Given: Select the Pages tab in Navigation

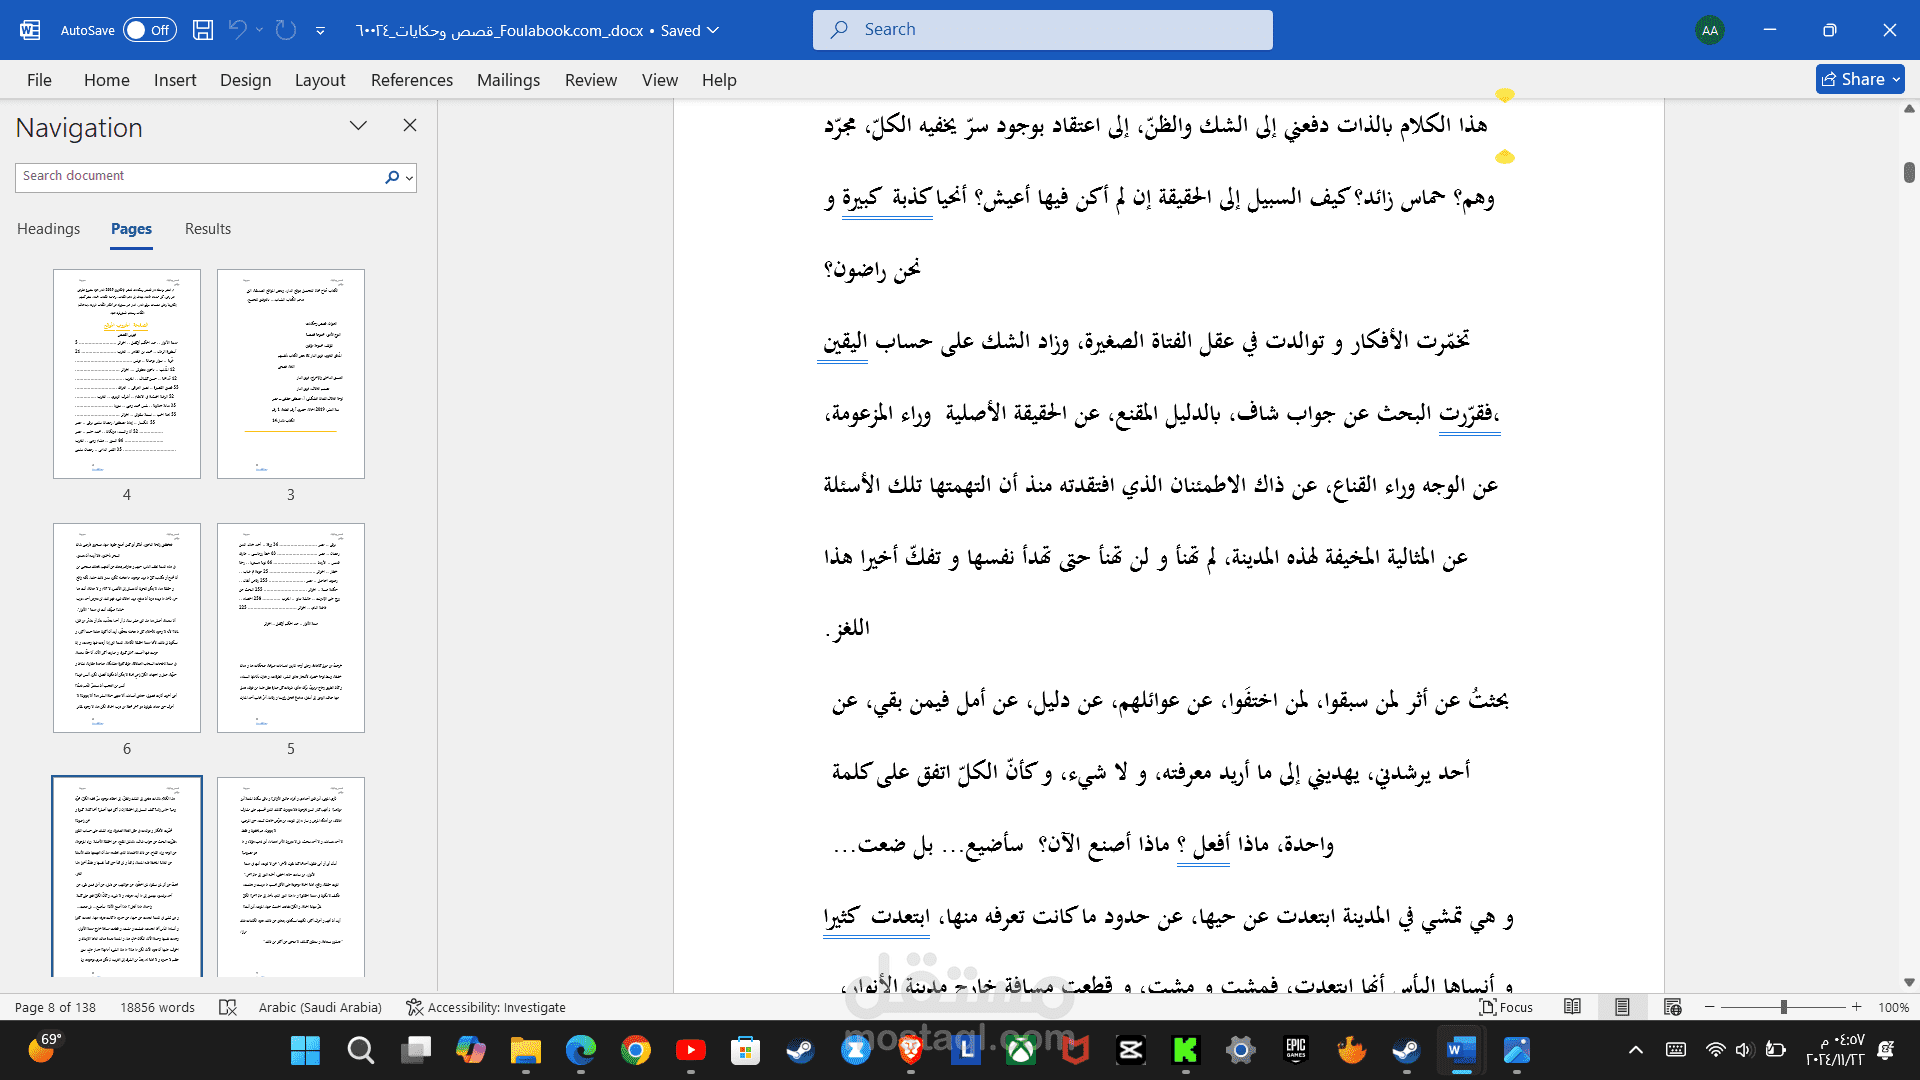Looking at the screenshot, I should pos(131,228).
